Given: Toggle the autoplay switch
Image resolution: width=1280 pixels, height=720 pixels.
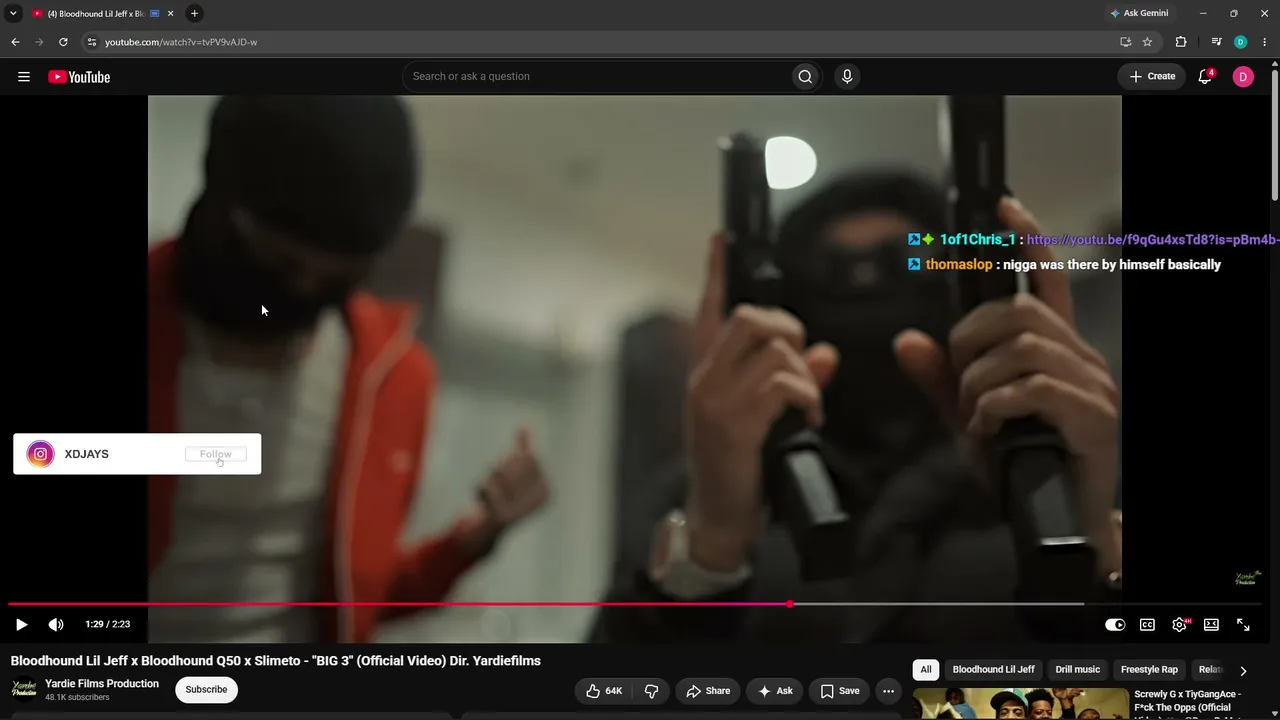Looking at the screenshot, I should tap(1115, 625).
